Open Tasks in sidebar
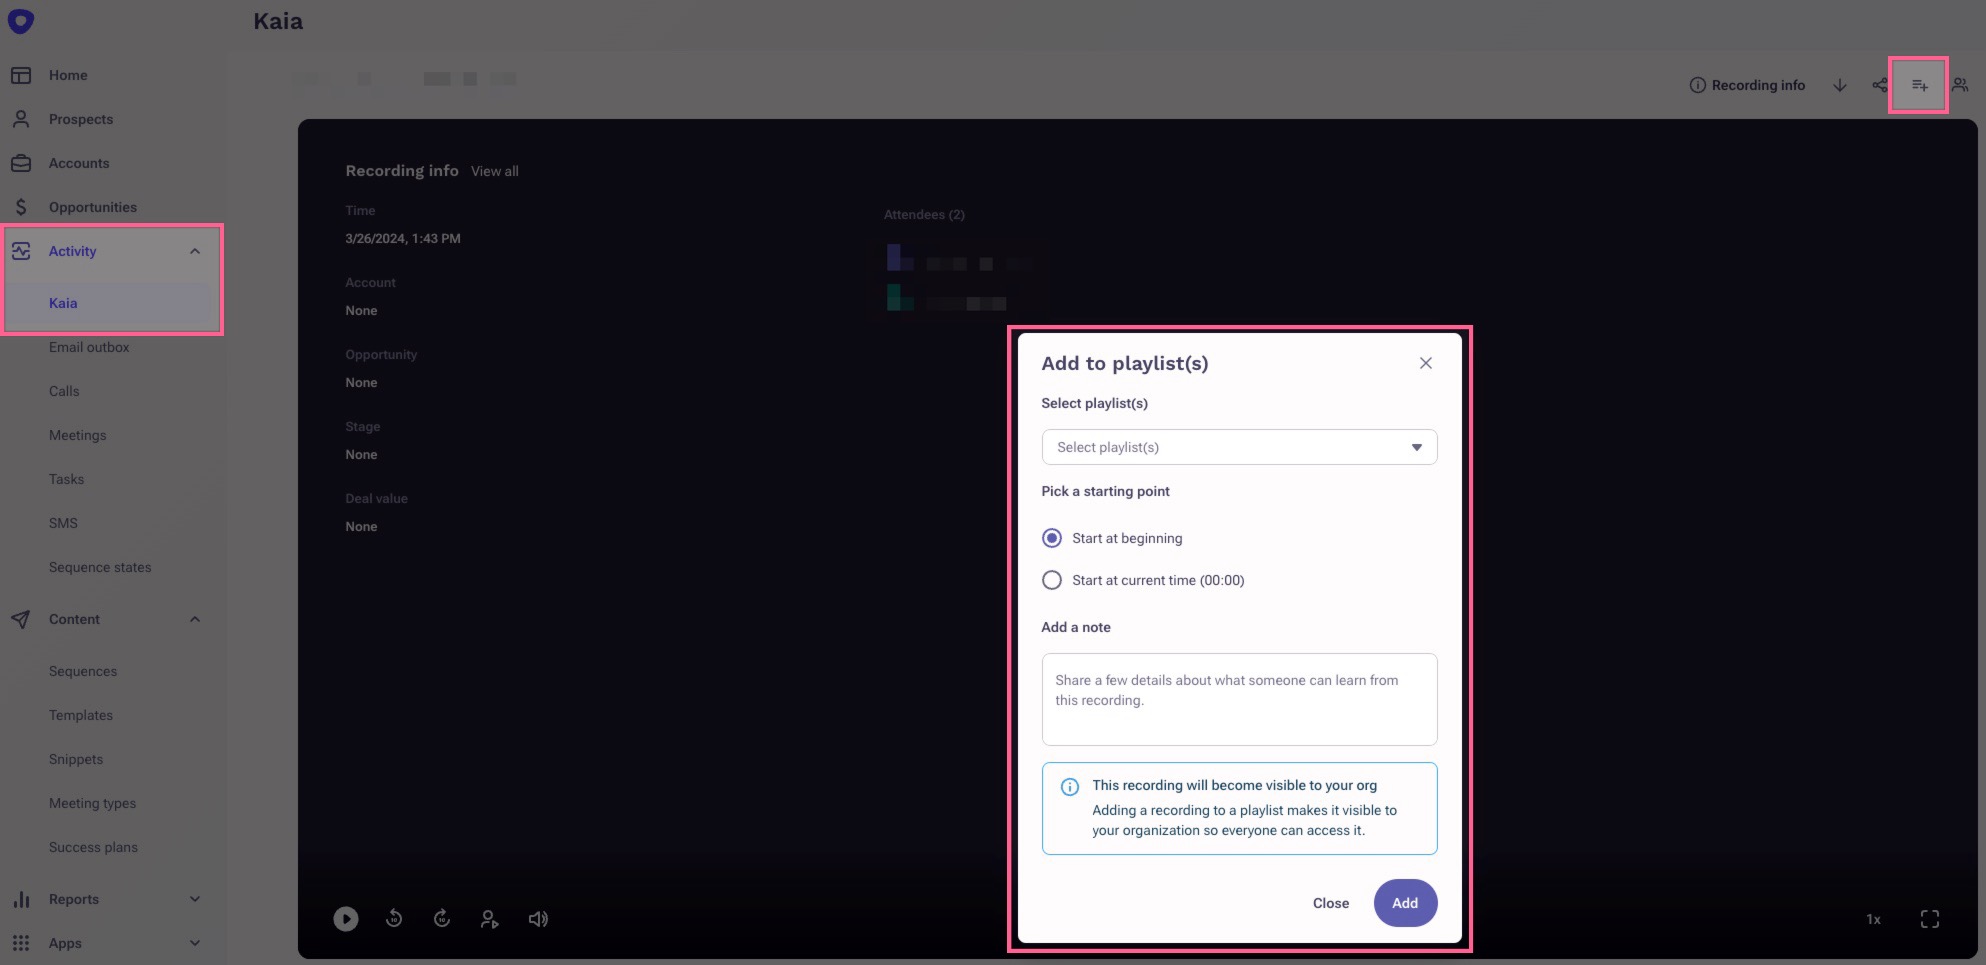The width and height of the screenshot is (1986, 965). pos(66,479)
